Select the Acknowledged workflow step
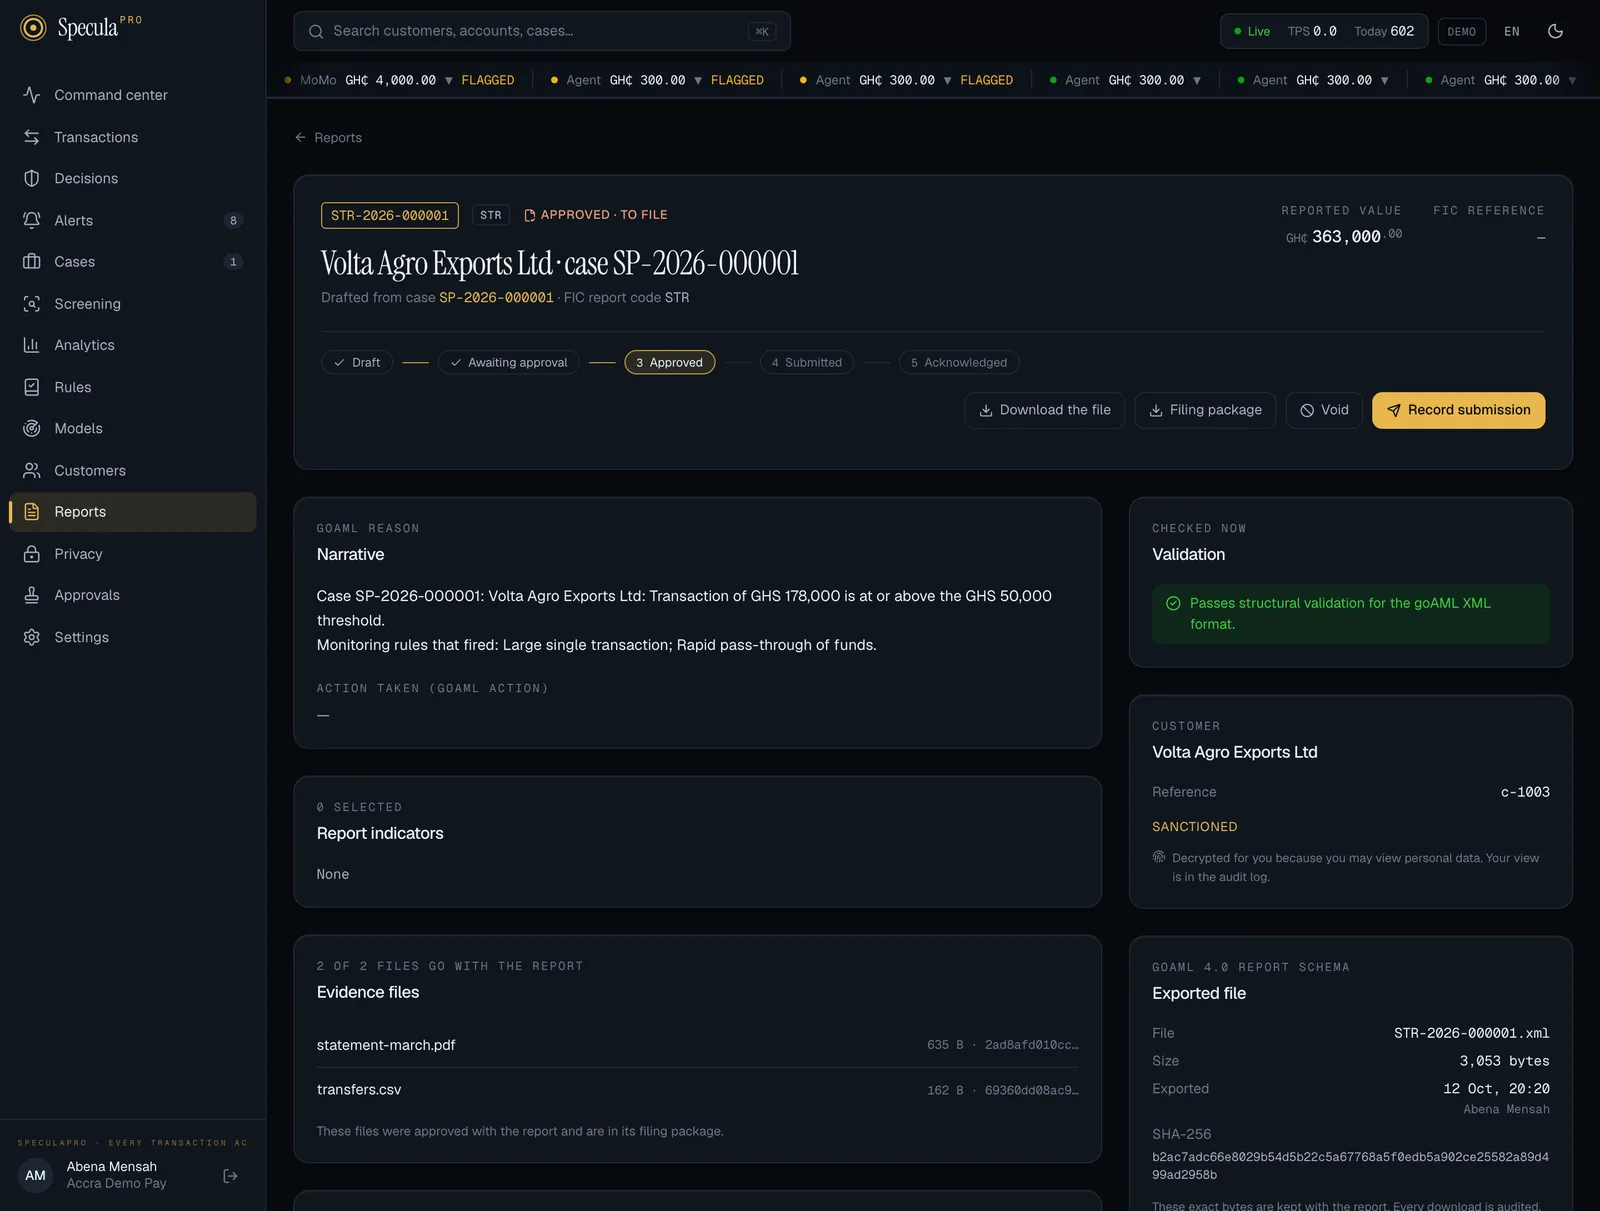The width and height of the screenshot is (1600, 1211). [x=959, y=362]
